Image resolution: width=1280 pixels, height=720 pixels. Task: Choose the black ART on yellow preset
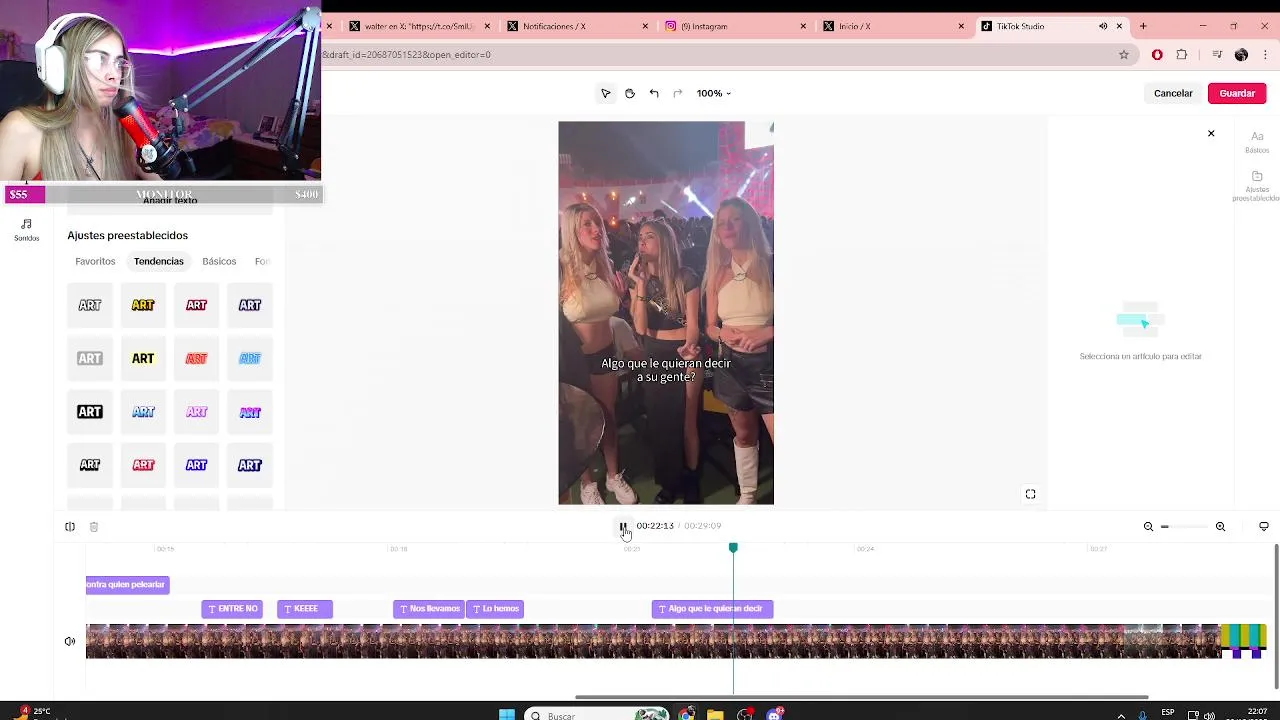point(143,358)
